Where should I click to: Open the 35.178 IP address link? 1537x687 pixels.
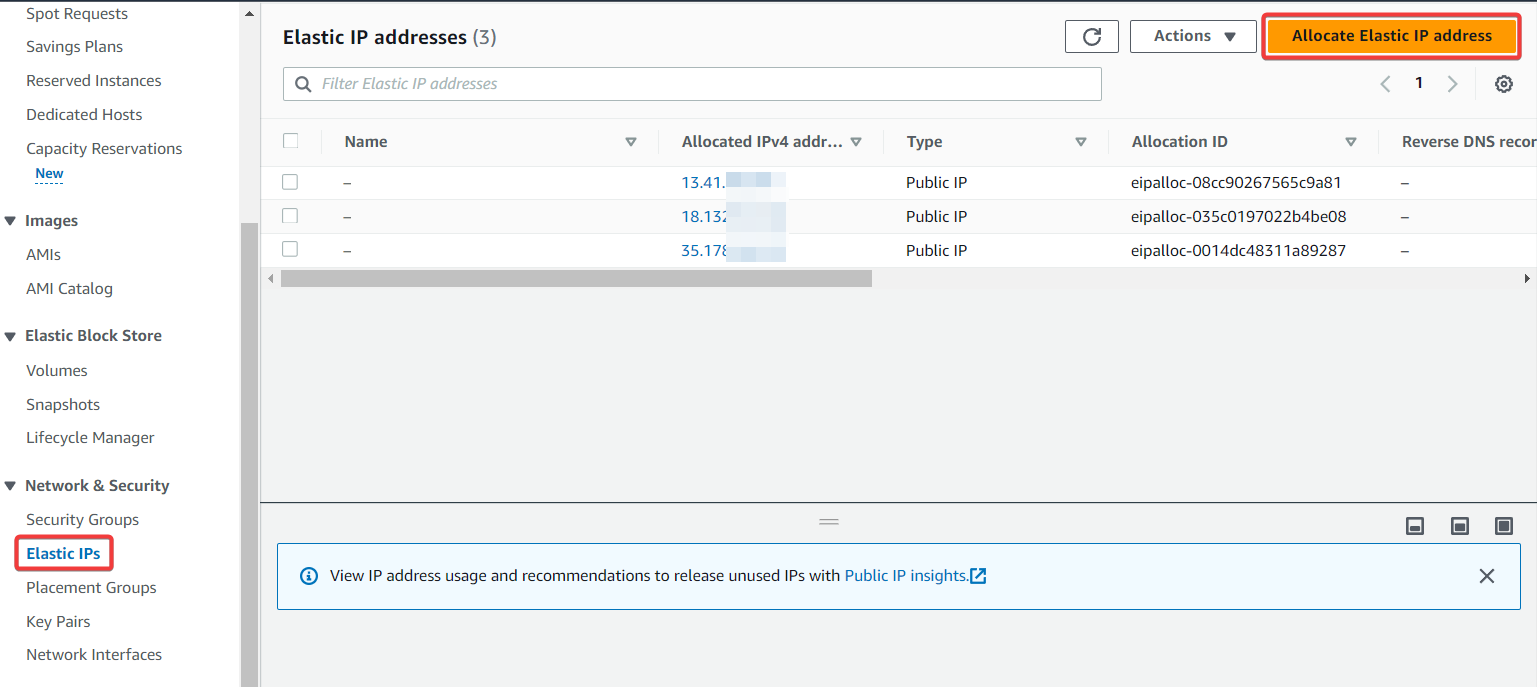coord(704,251)
